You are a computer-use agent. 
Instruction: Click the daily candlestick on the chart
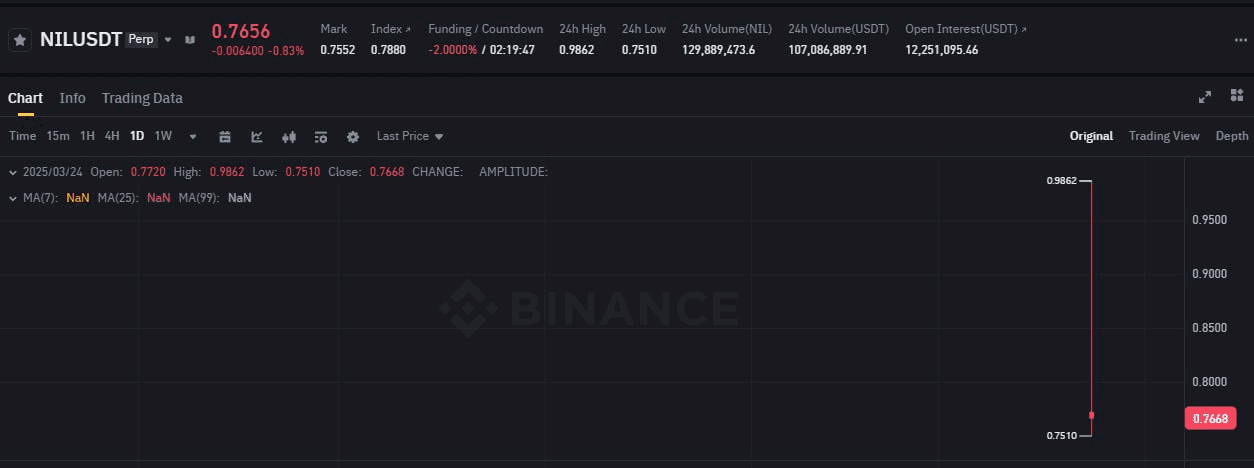1091,308
